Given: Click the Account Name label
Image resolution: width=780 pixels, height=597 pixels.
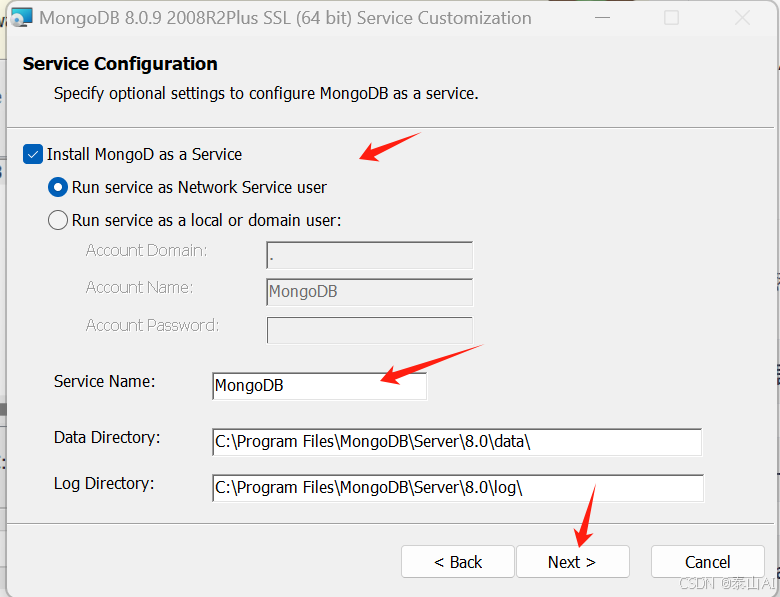Looking at the screenshot, I should pos(139,288).
